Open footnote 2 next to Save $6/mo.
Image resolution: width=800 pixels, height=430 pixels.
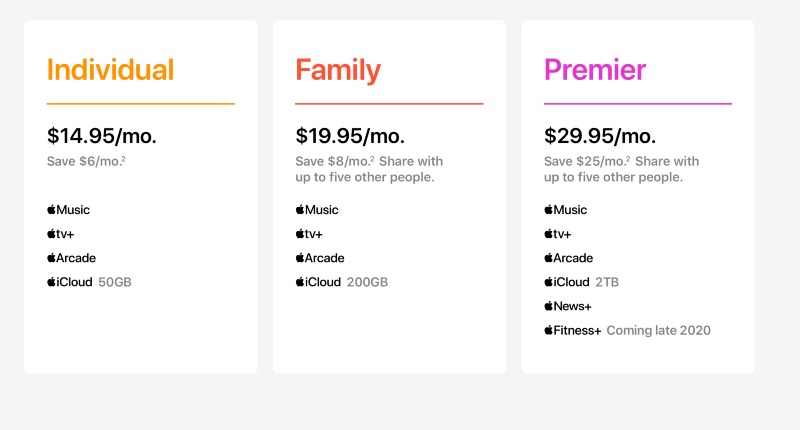click(123, 159)
